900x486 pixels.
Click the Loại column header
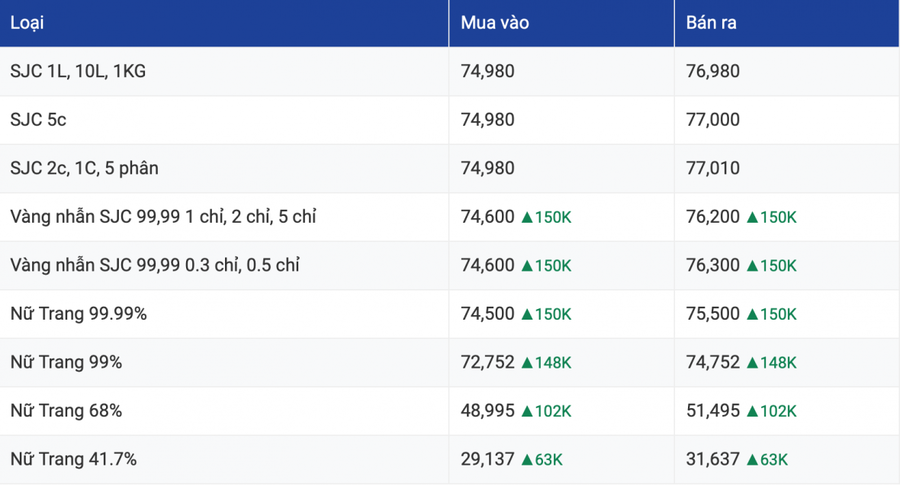pyautogui.click(x=27, y=23)
